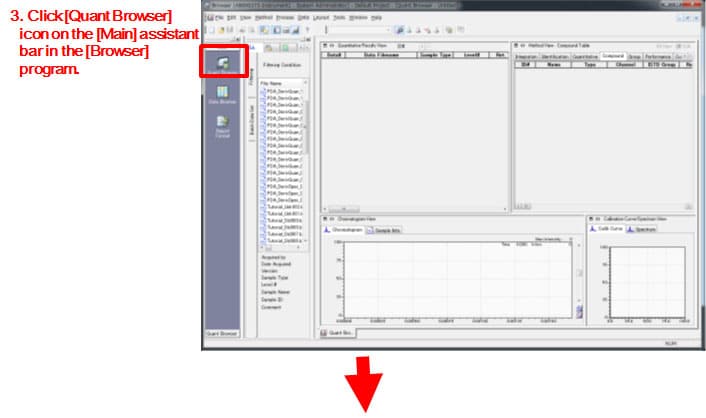Open the Layout menu
The image size is (706, 418).
coord(321,18)
